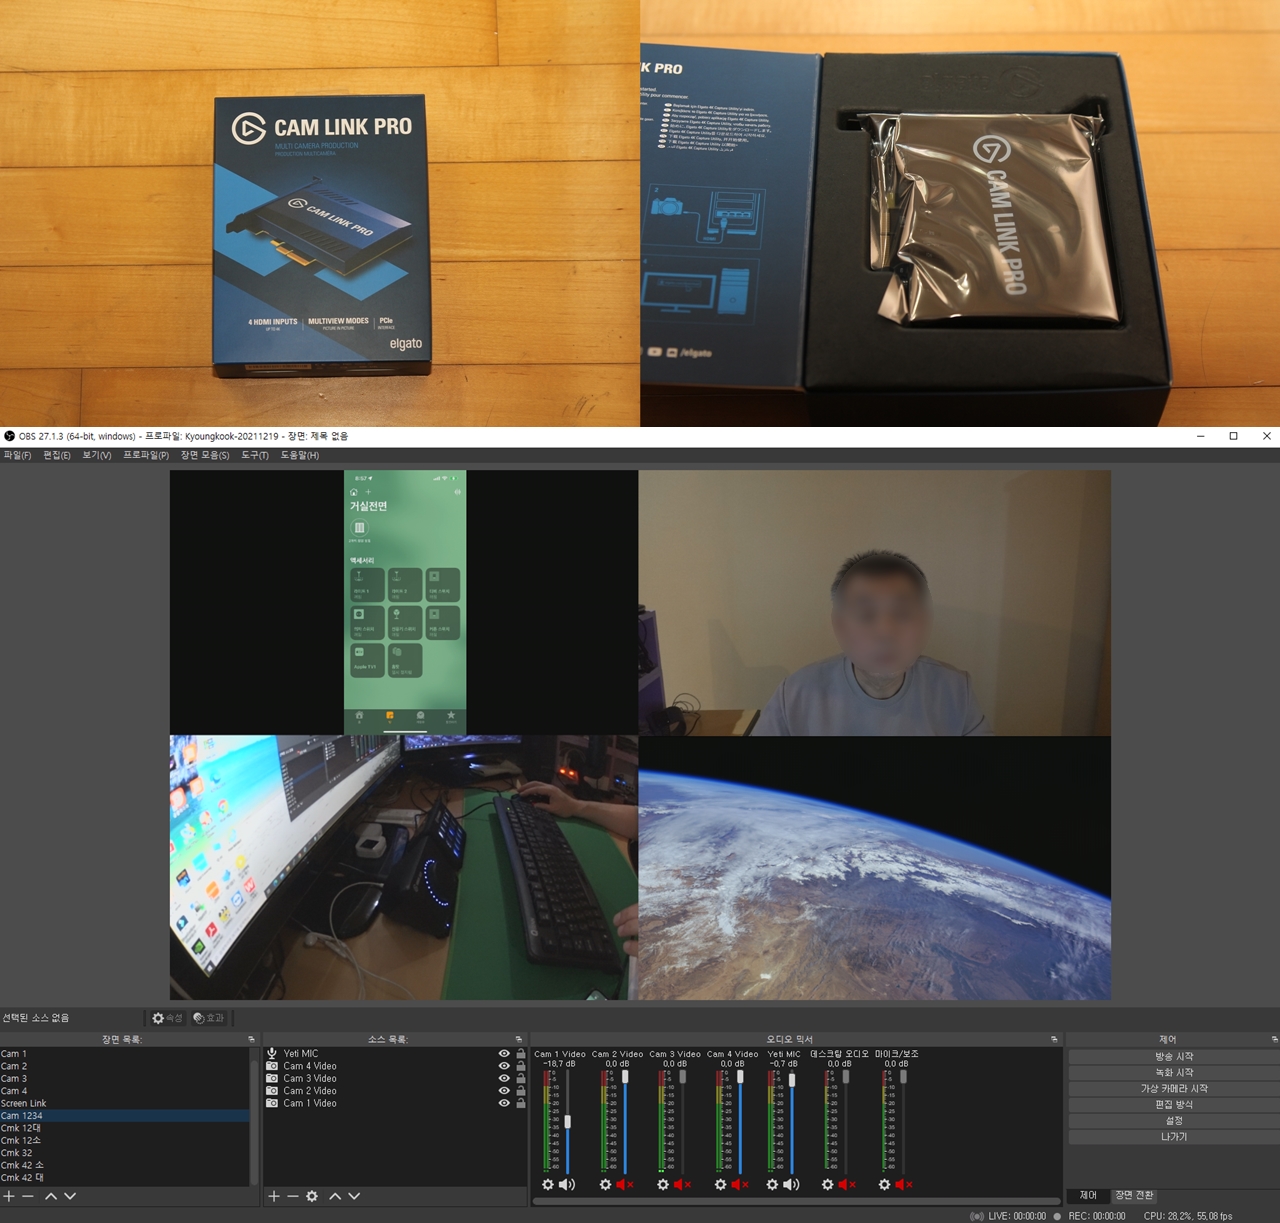The height and width of the screenshot is (1223, 1280).
Task: Add a new scene with plus icon
Action: [9, 1196]
